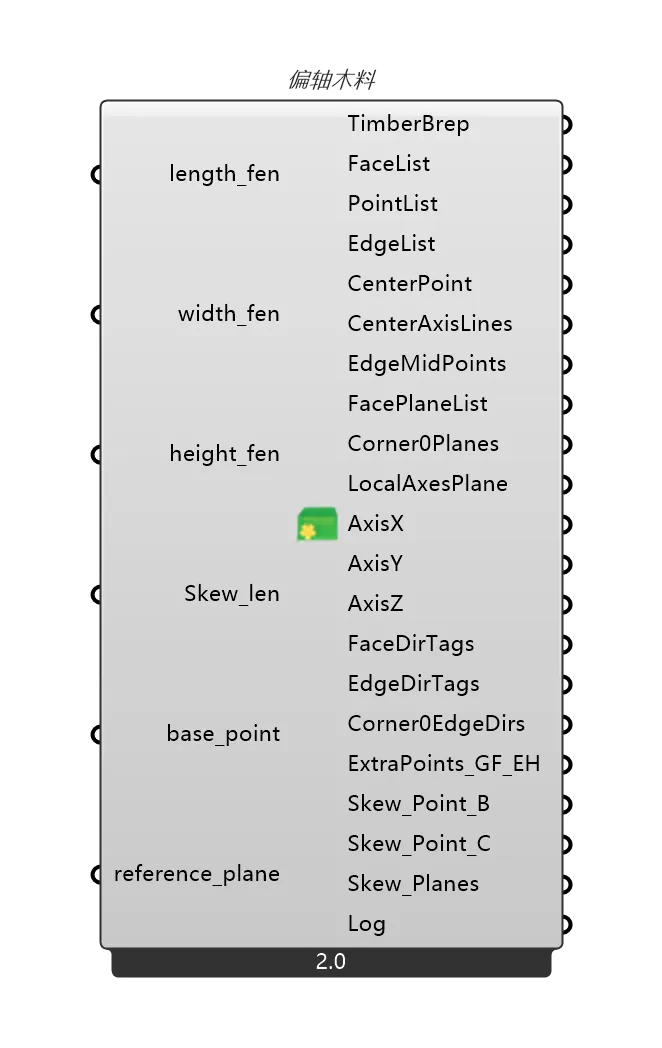Click the Log output connector
The image size is (662, 1048).
[565, 924]
